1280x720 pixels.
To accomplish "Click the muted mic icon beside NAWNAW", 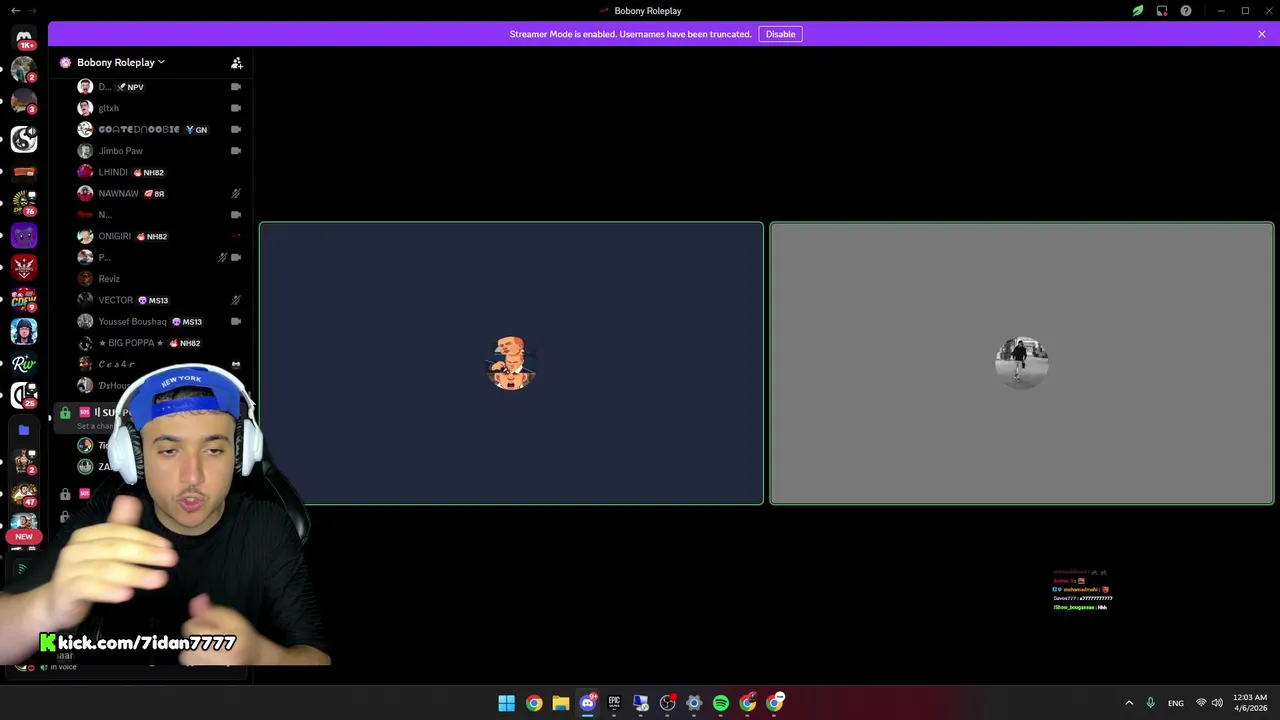I will tap(236, 194).
